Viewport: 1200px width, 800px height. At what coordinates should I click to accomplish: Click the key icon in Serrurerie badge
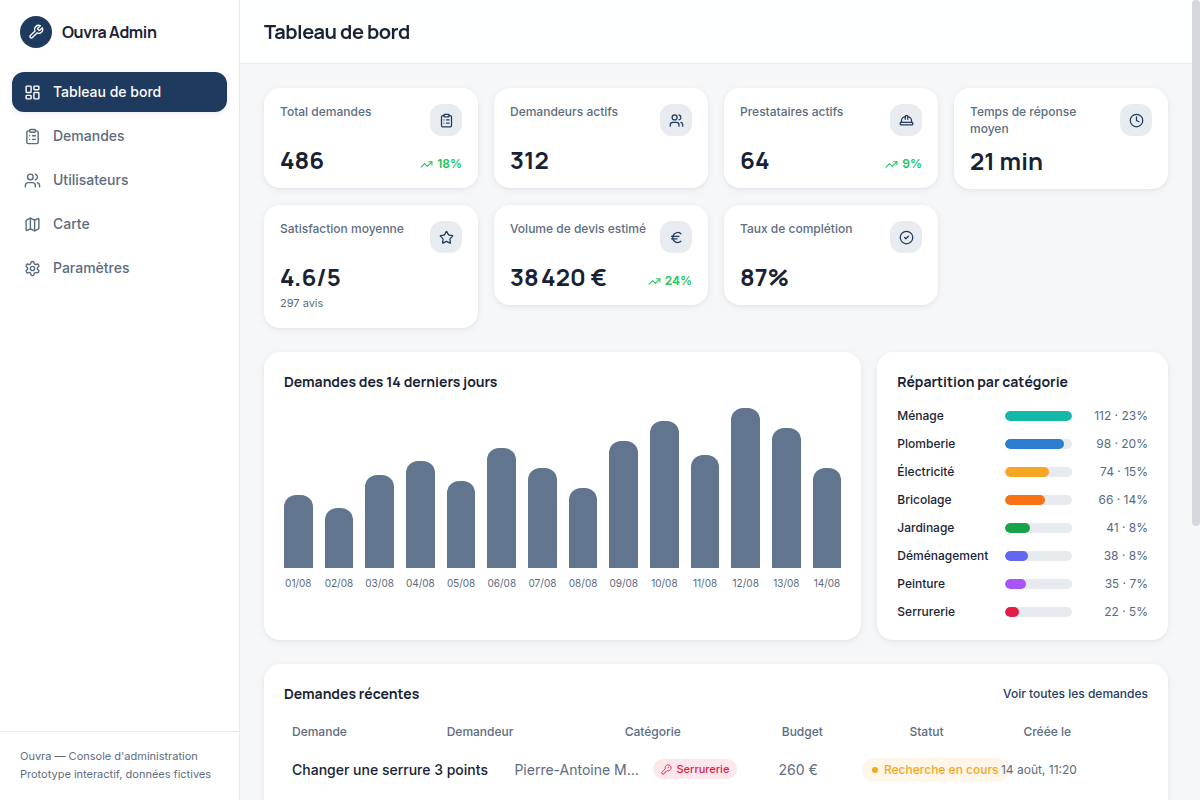click(x=666, y=770)
